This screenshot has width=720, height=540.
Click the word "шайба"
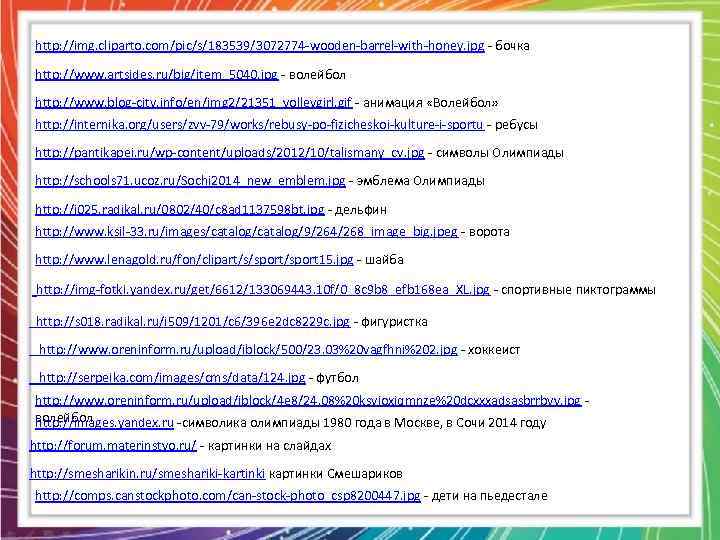pyautogui.click(x=384, y=259)
